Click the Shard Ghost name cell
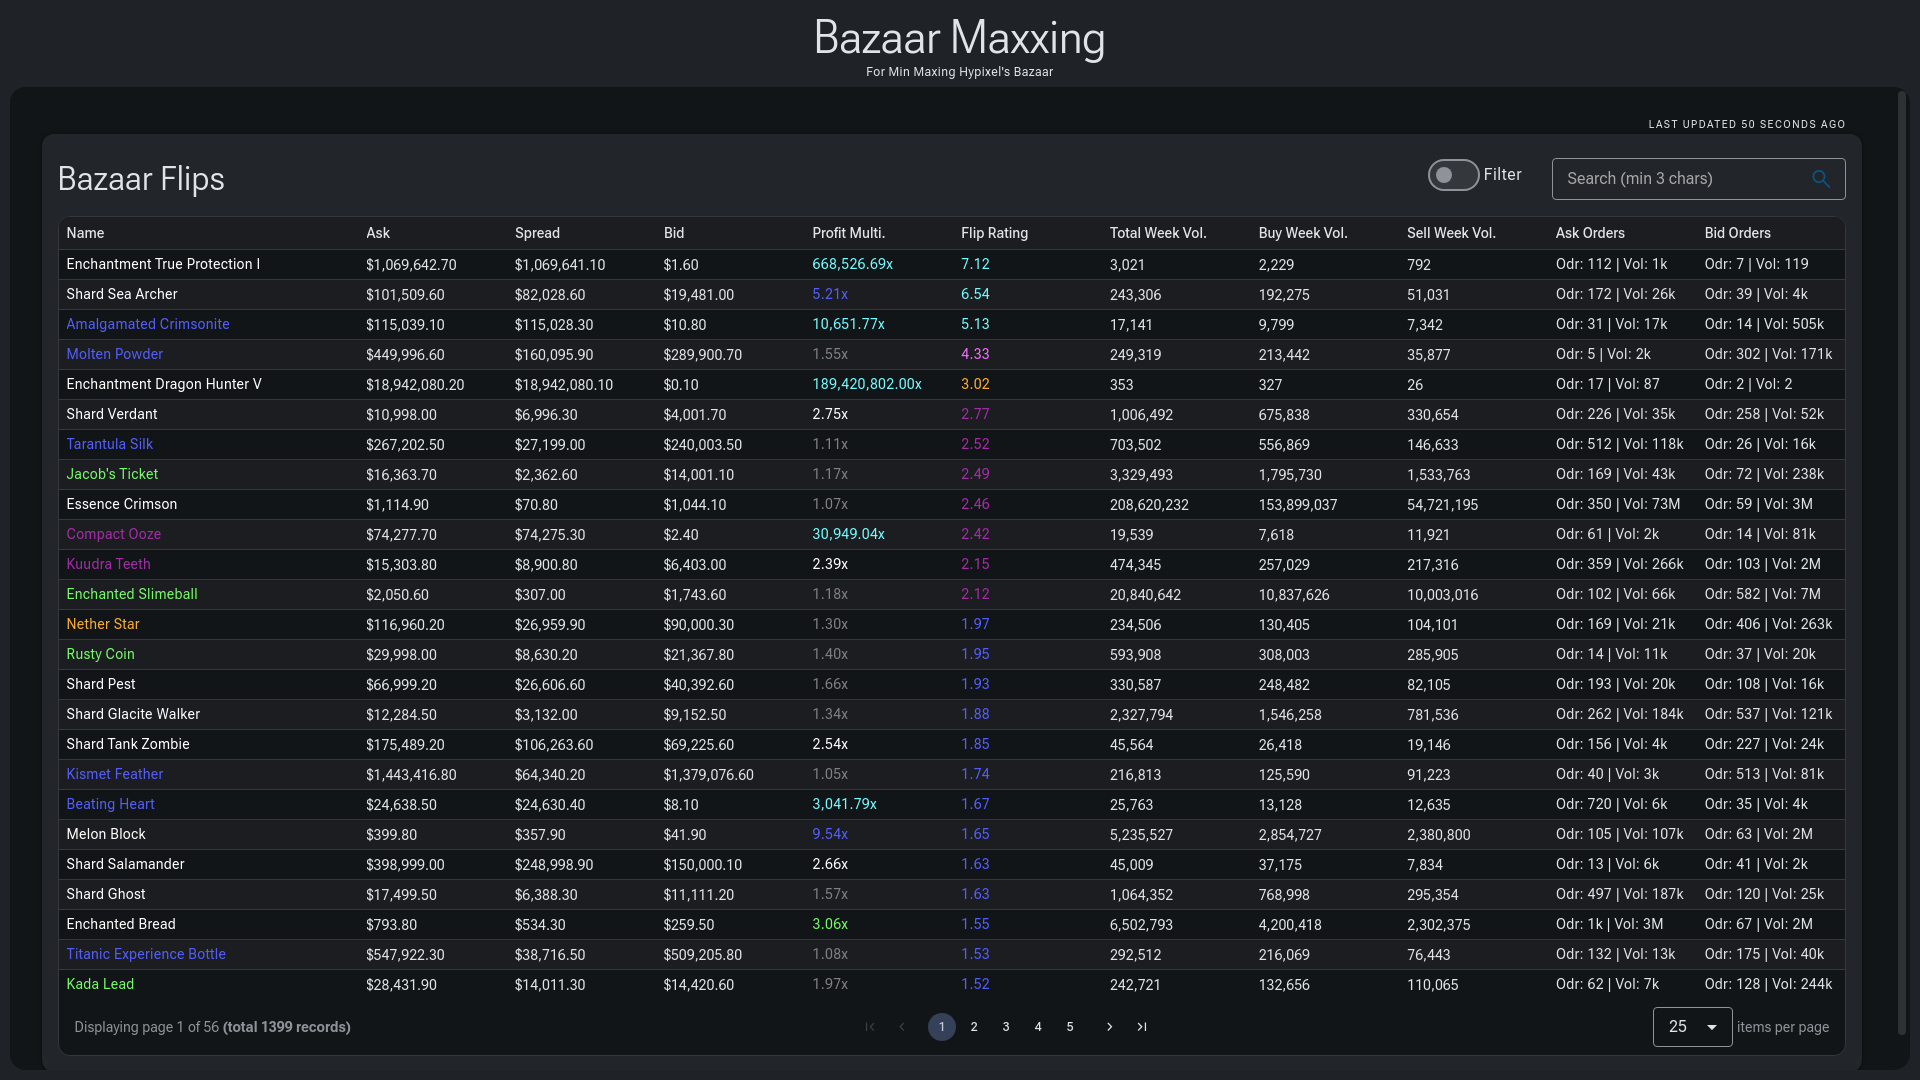The width and height of the screenshot is (1920, 1080). (x=105, y=894)
